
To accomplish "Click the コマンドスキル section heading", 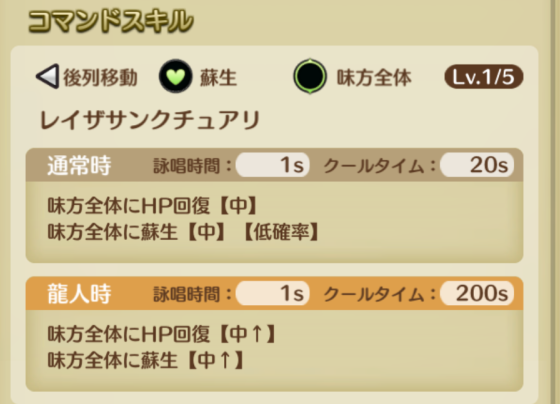I will click(x=111, y=21).
